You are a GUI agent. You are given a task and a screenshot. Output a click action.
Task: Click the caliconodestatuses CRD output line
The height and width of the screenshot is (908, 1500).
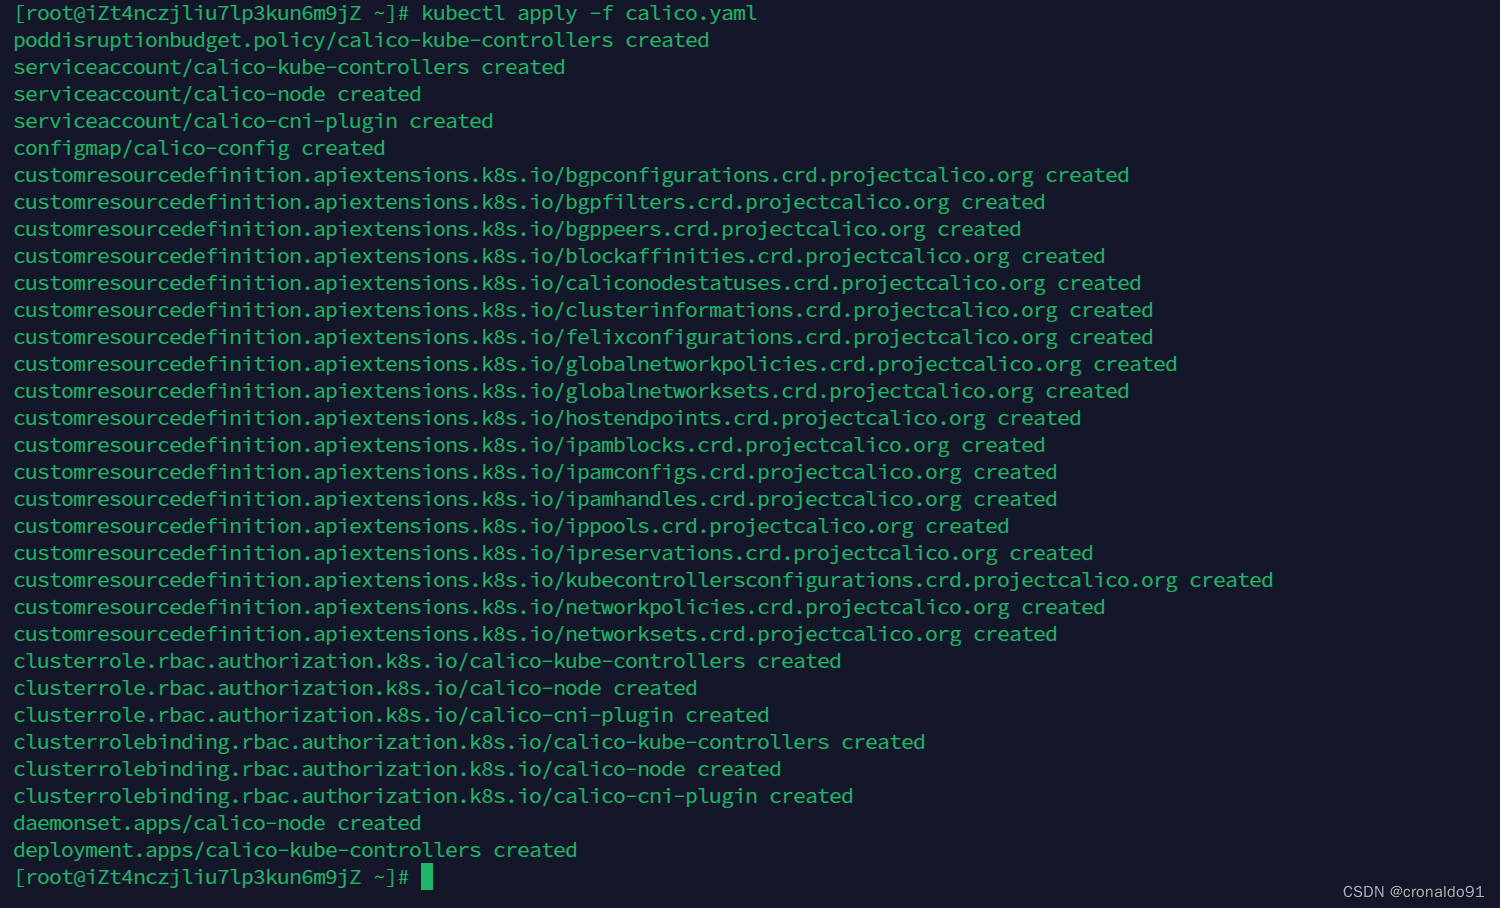[x=577, y=283]
